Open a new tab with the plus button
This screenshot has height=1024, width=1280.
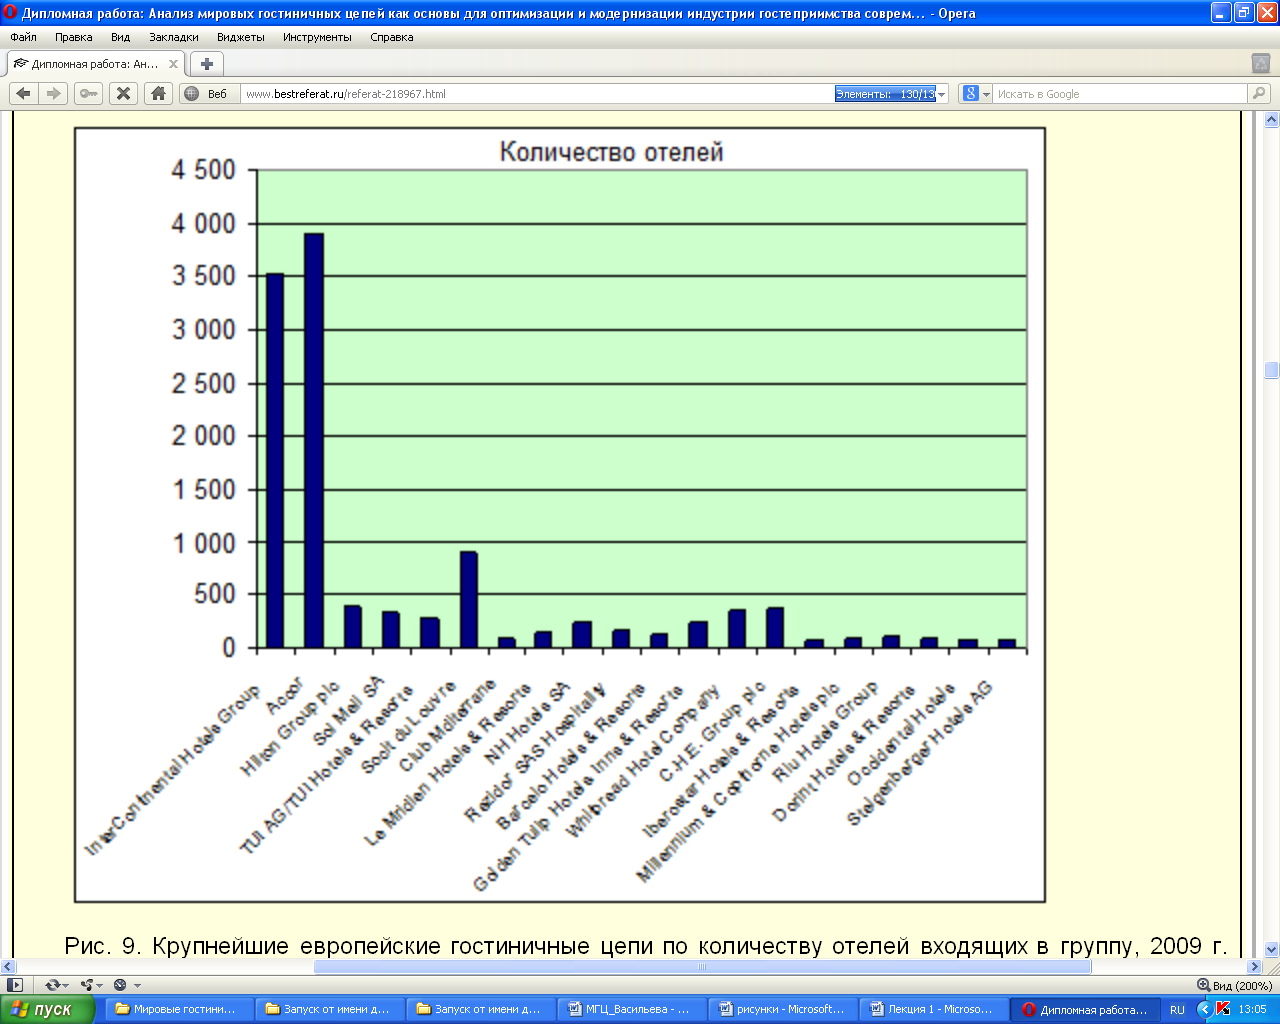pyautogui.click(x=207, y=64)
